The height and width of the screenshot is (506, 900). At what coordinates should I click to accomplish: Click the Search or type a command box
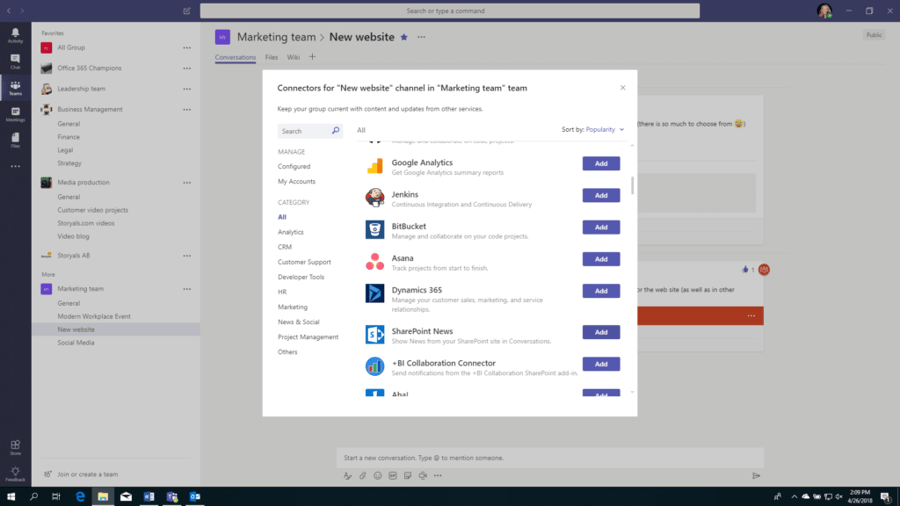(x=449, y=11)
